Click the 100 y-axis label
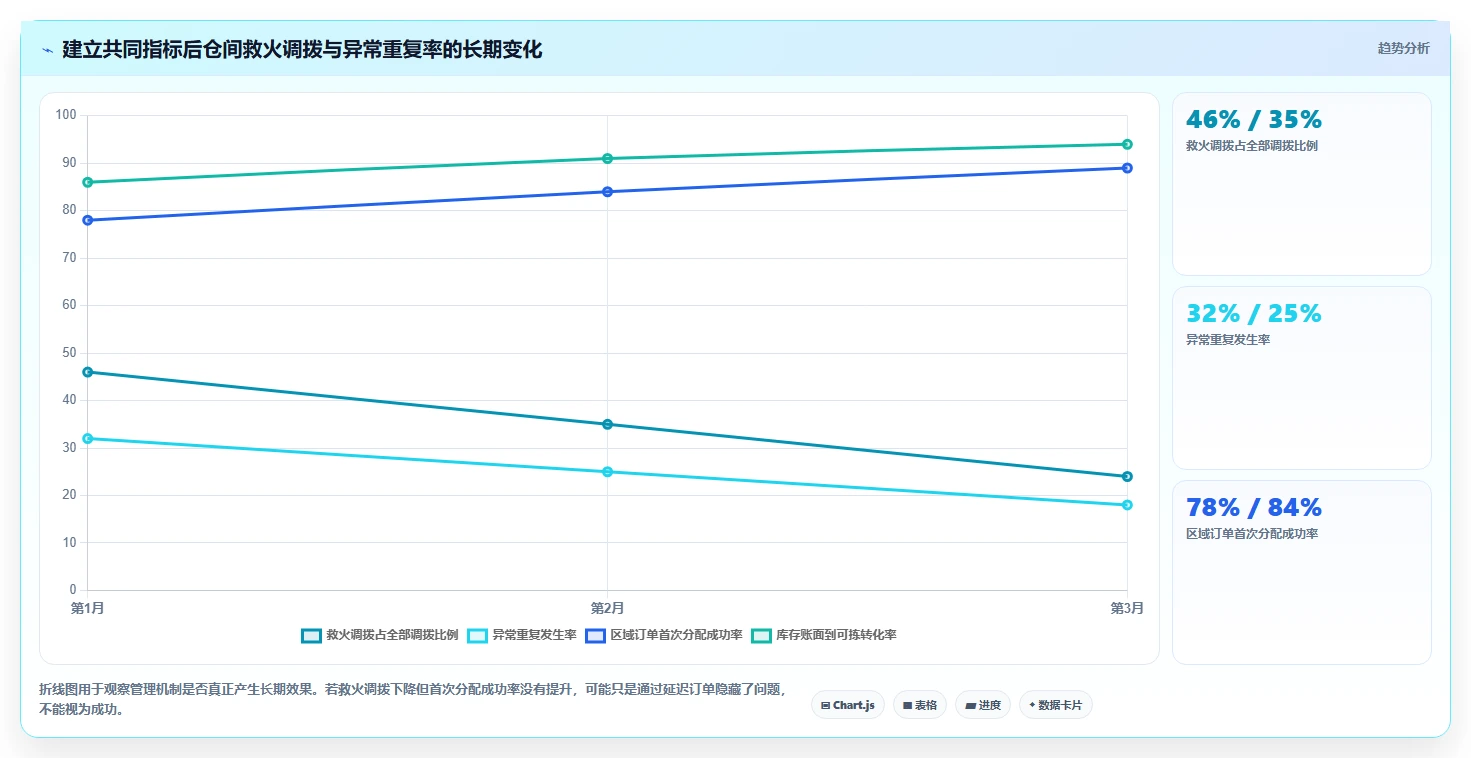The width and height of the screenshot is (1471, 758). click(x=66, y=115)
